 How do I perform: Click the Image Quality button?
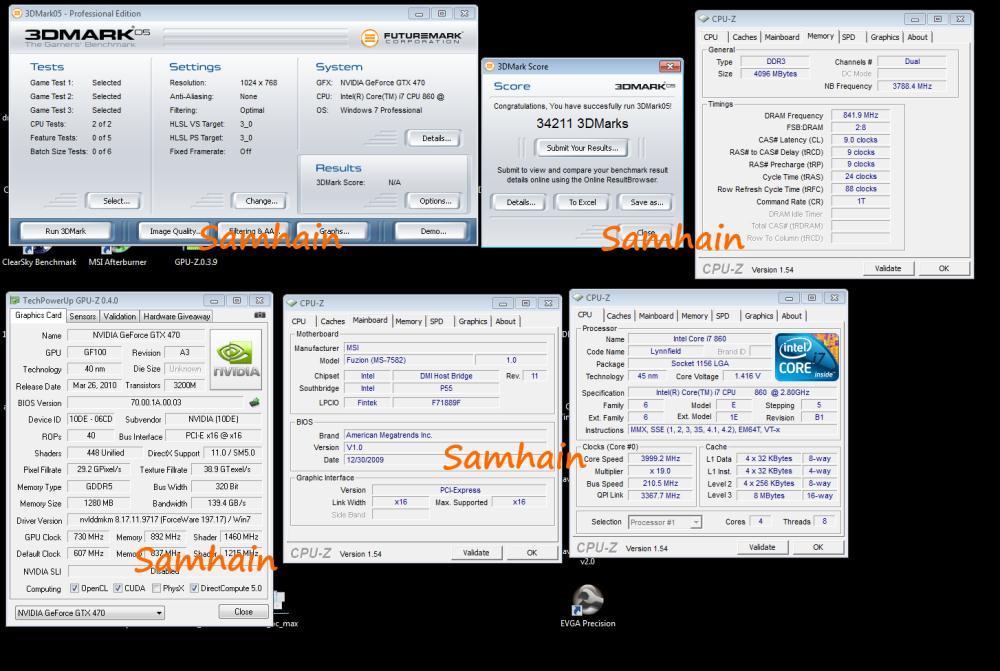pos(173,231)
